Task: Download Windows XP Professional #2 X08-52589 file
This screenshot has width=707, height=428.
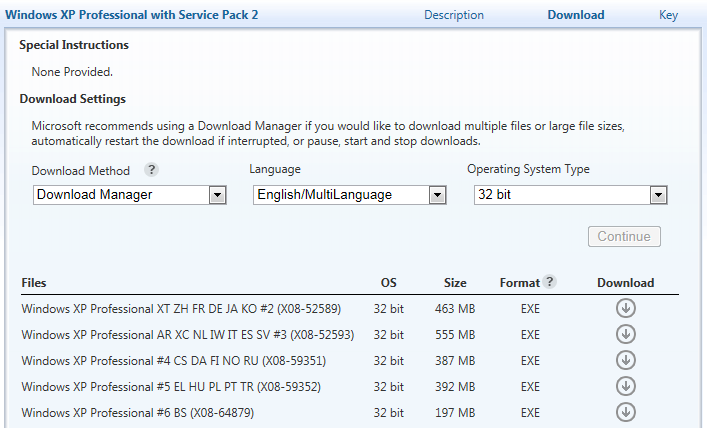Action: point(626,309)
